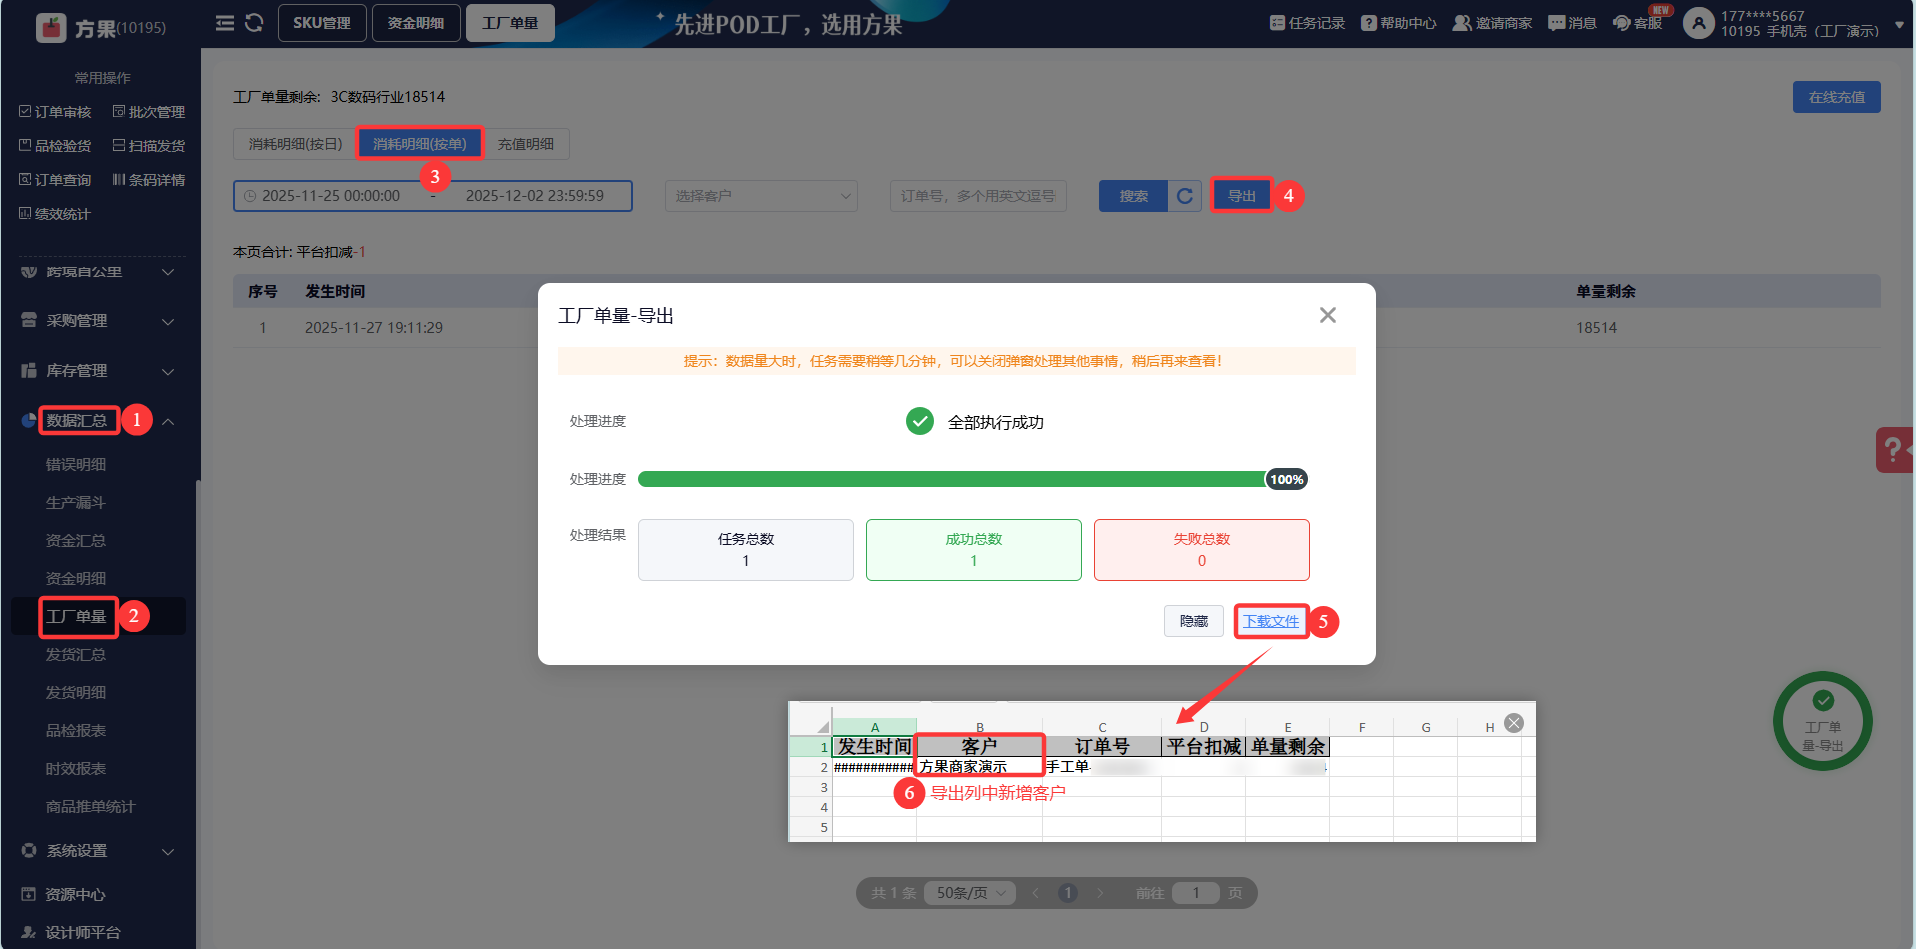Open 扫描发货 shortcut in sidebar
This screenshot has width=1916, height=949.
pos(149,146)
